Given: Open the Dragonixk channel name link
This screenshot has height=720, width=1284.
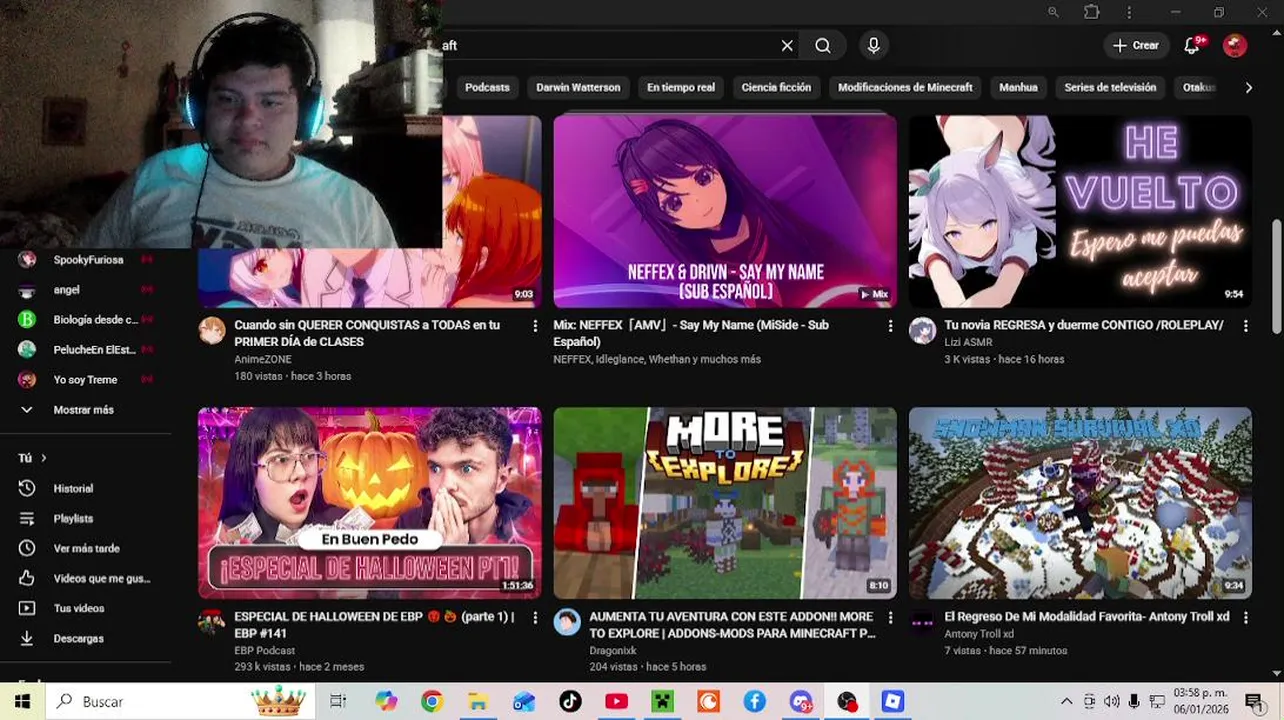Looking at the screenshot, I should 614,650.
